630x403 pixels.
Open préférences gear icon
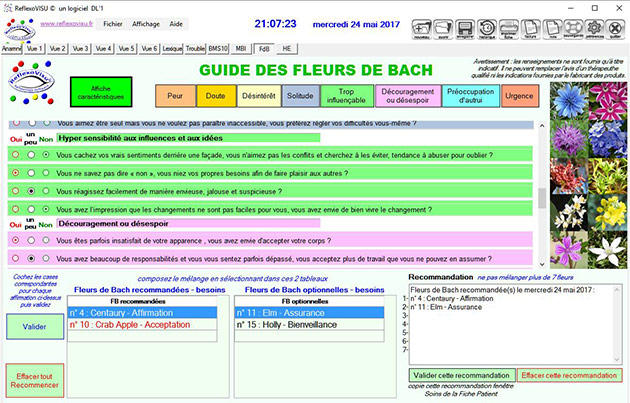(x=595, y=29)
